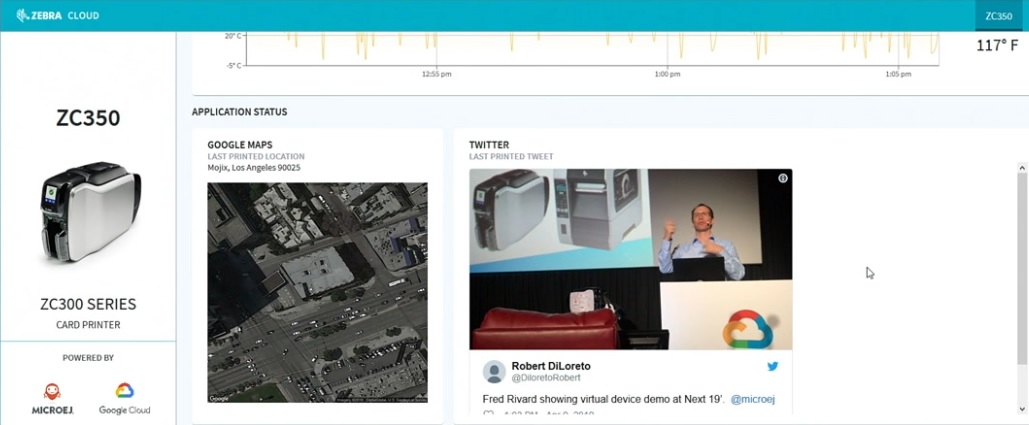Click the 'LAST PRINTED LOCATION' label
1029x425 pixels.
[256, 157]
